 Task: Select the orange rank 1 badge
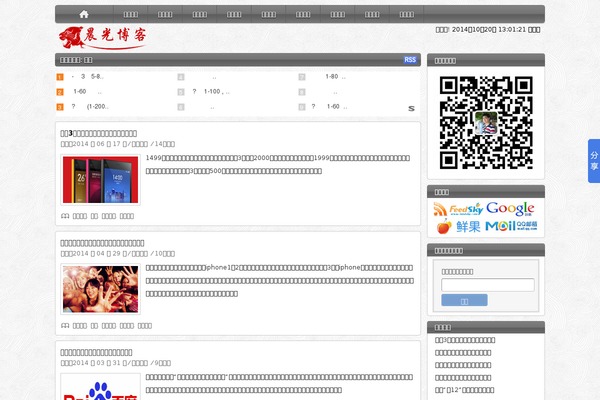60,77
